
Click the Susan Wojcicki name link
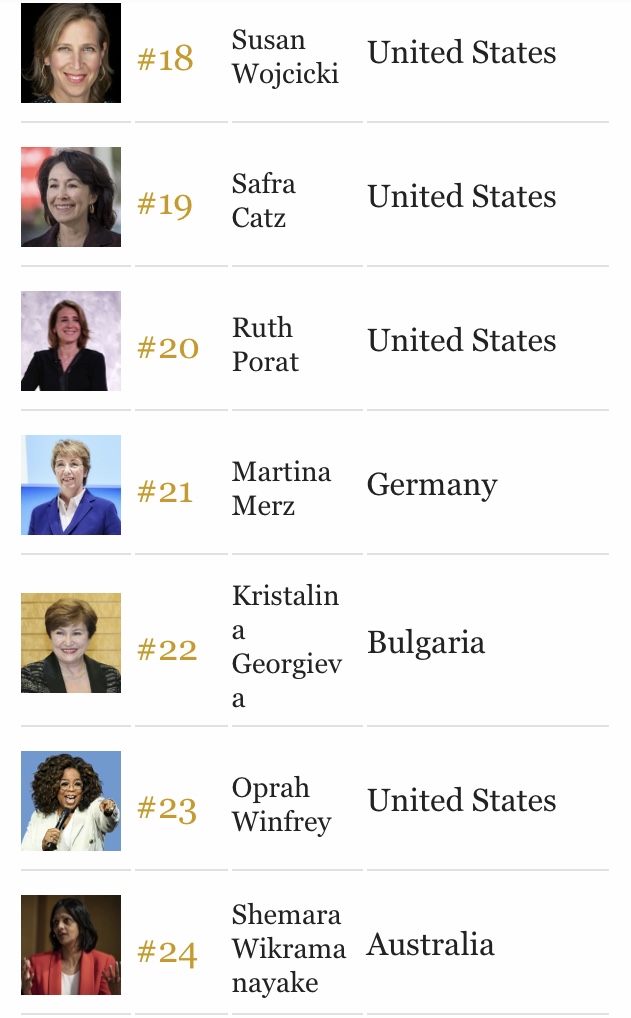point(285,56)
